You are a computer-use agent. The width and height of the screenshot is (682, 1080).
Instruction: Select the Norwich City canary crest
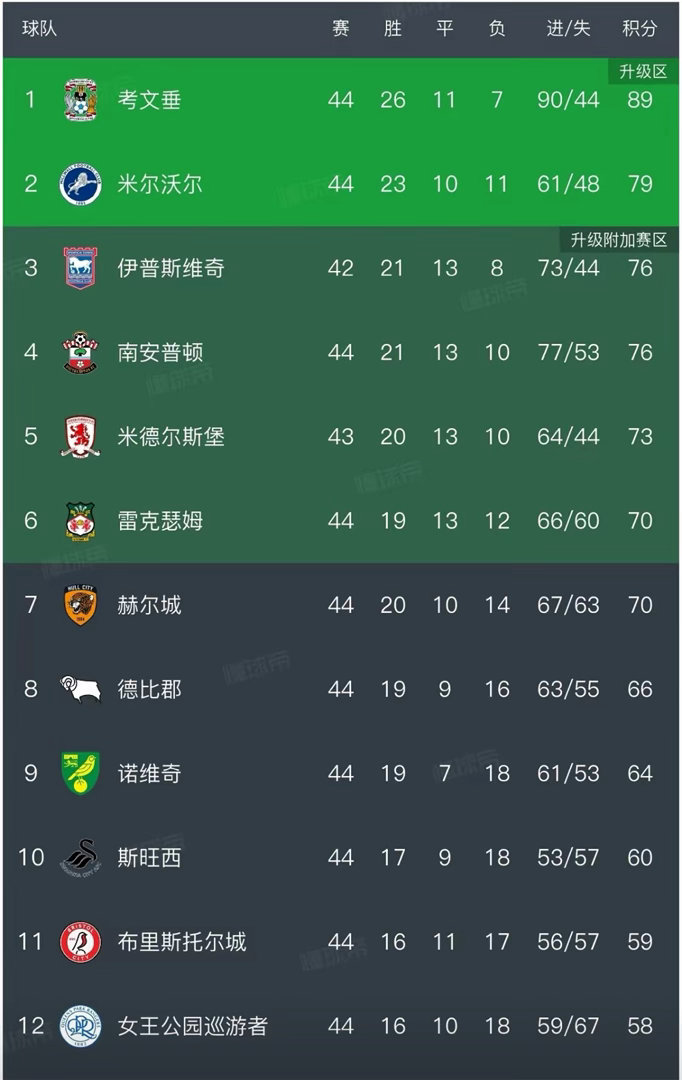point(80,773)
